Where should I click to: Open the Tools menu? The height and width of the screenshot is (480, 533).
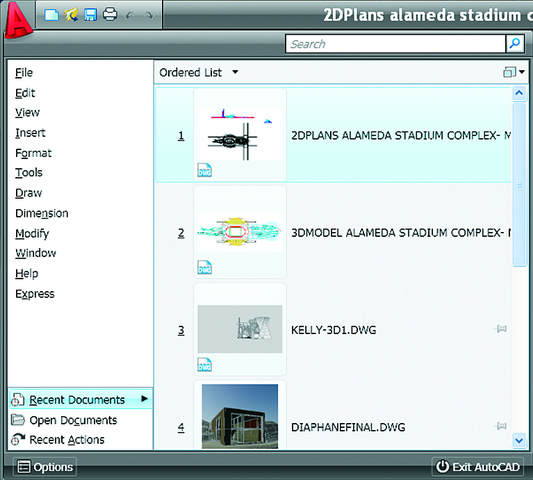coord(29,173)
